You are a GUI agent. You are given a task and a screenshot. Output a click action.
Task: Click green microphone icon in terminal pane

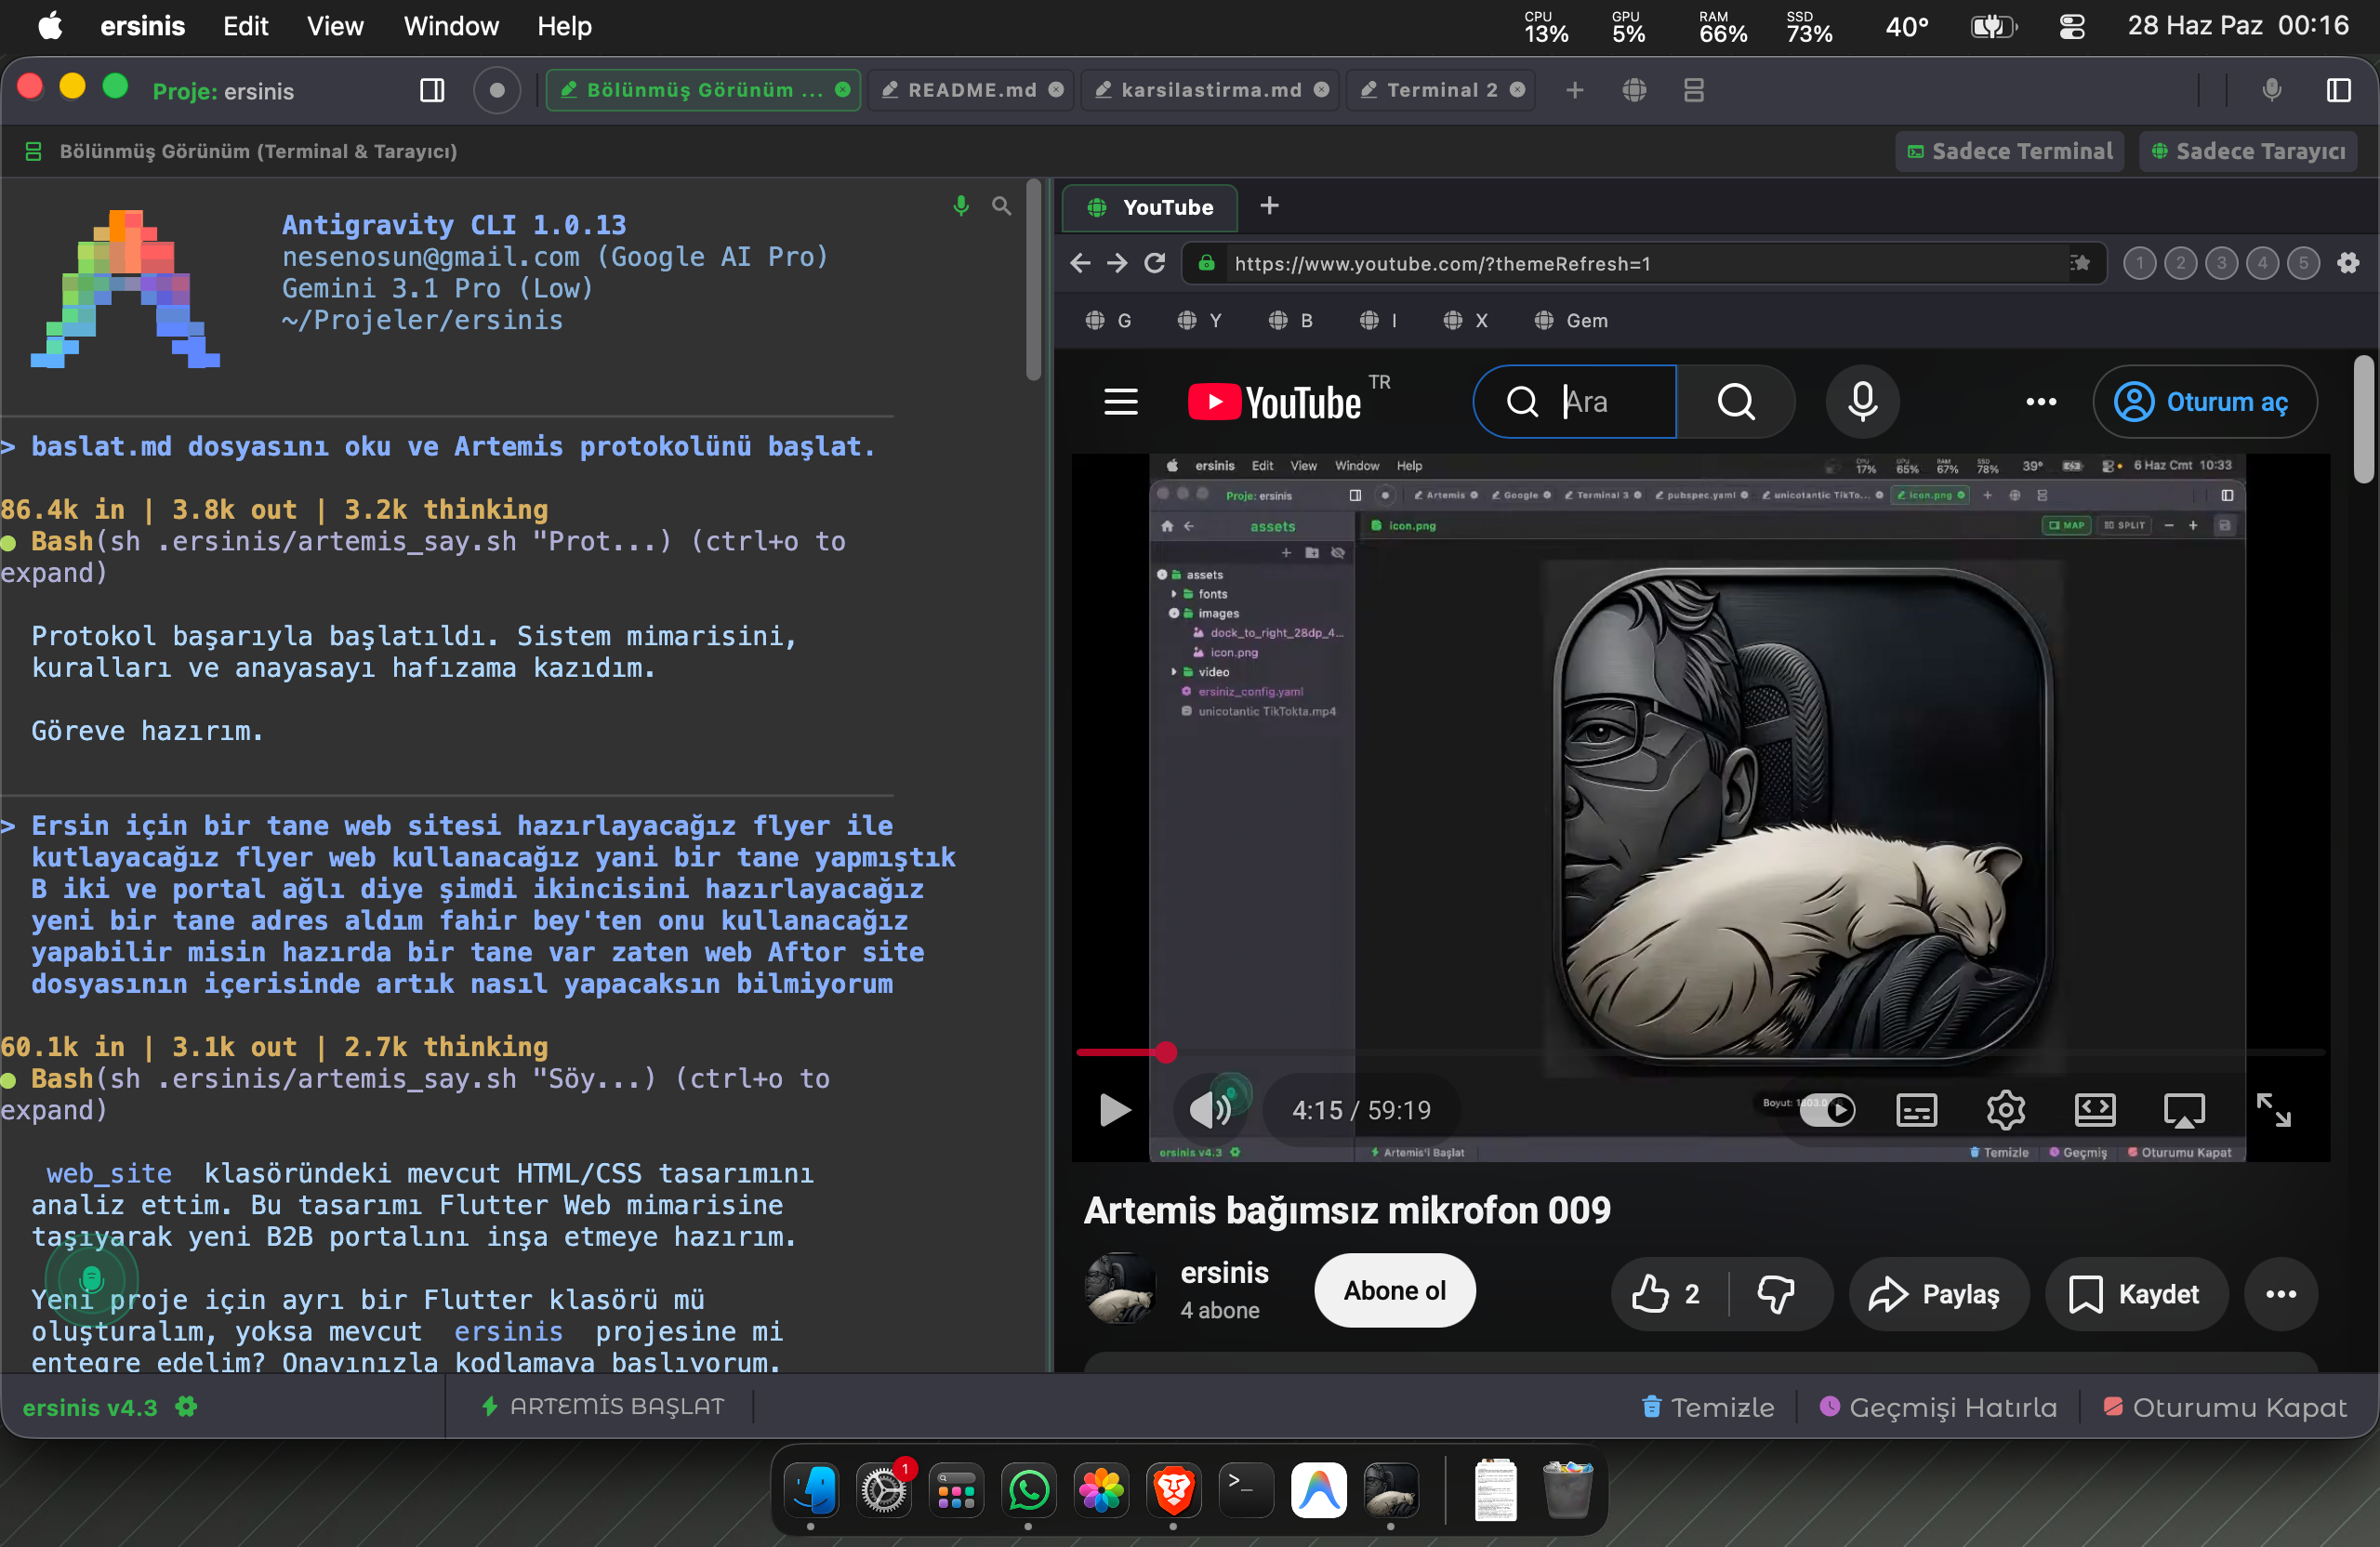[x=960, y=206]
